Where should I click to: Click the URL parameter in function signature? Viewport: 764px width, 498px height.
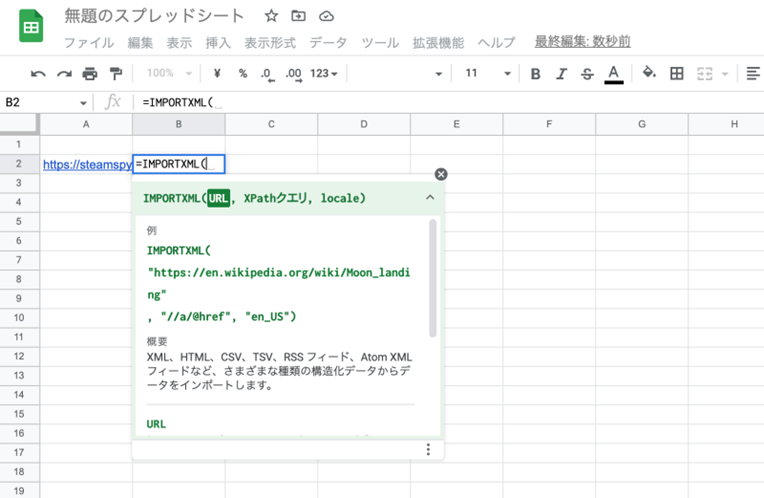coord(218,198)
